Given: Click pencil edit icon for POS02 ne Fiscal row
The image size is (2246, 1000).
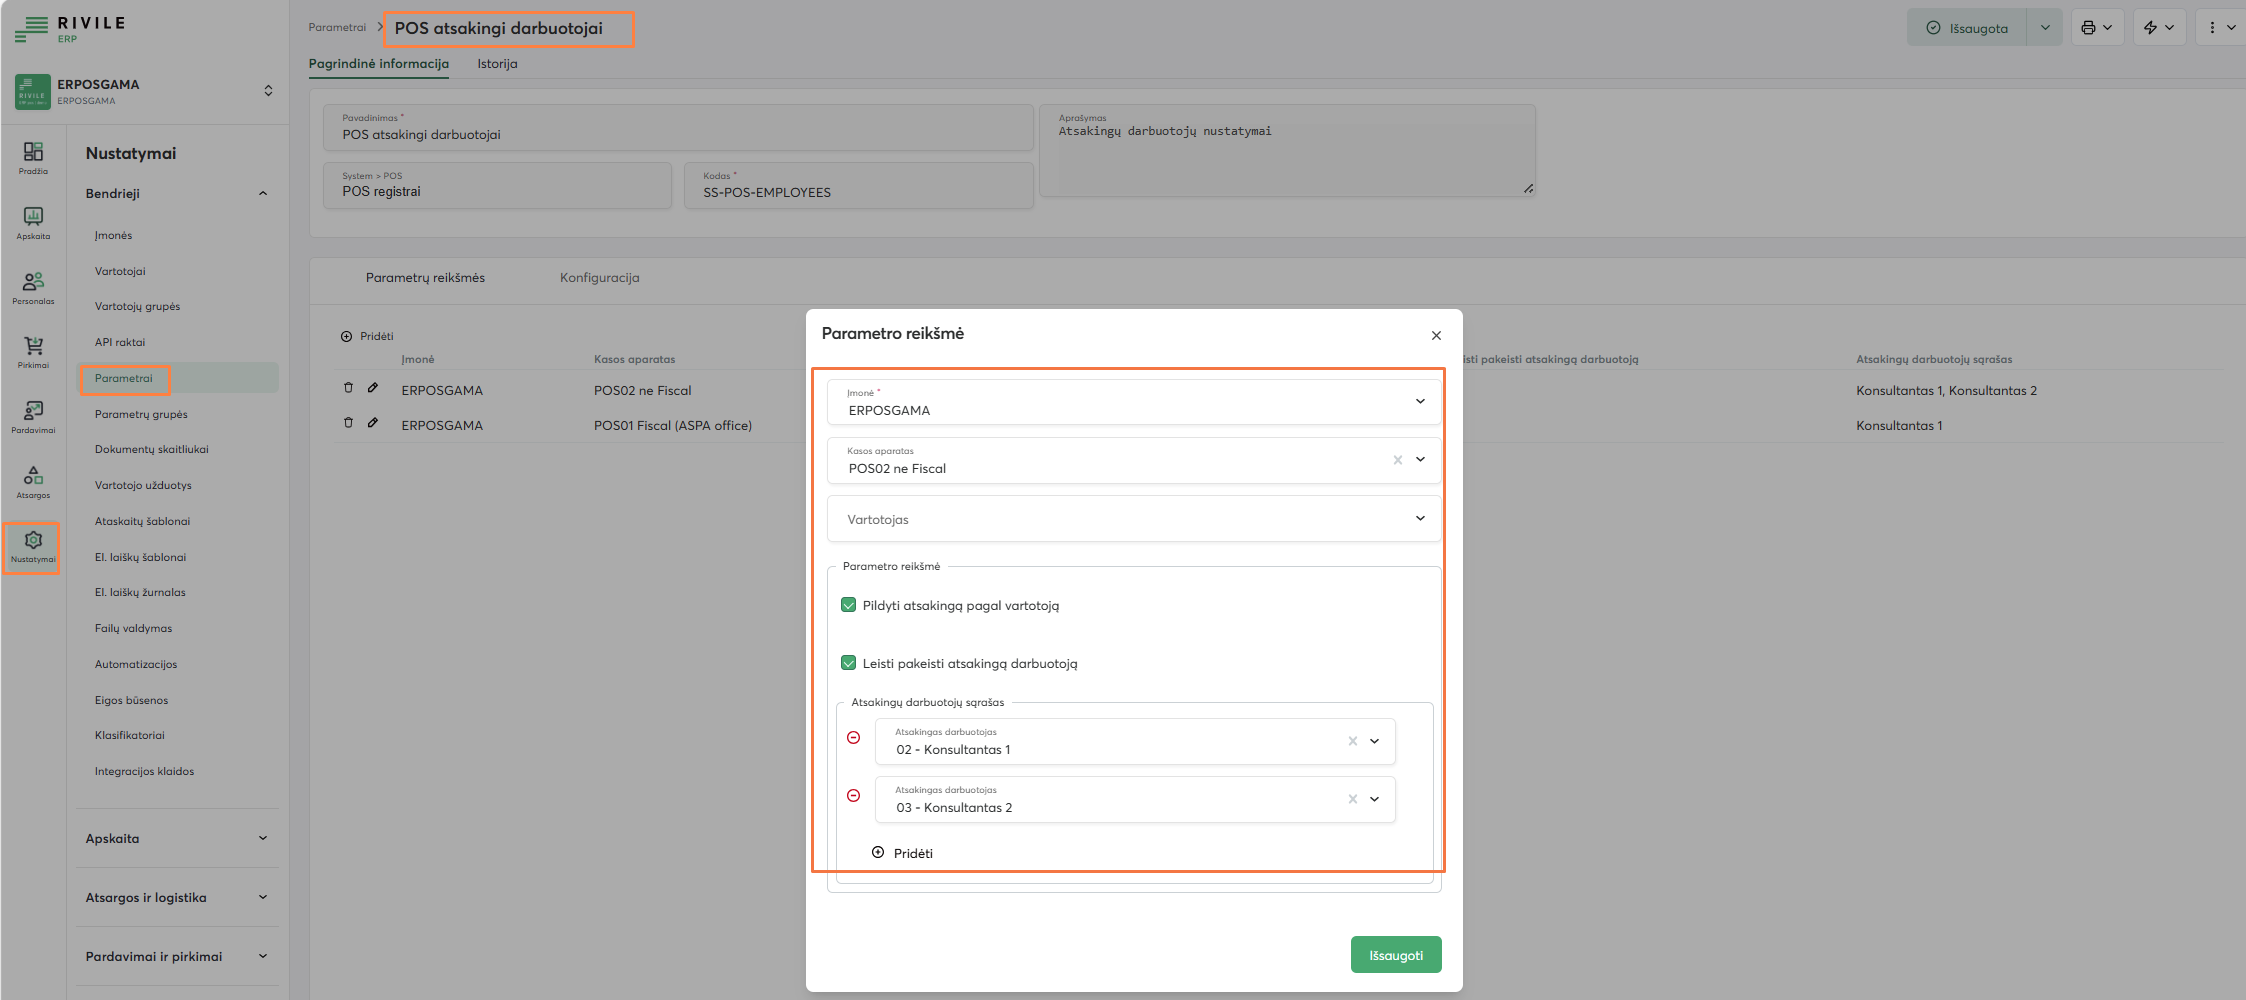Looking at the screenshot, I should (x=373, y=388).
